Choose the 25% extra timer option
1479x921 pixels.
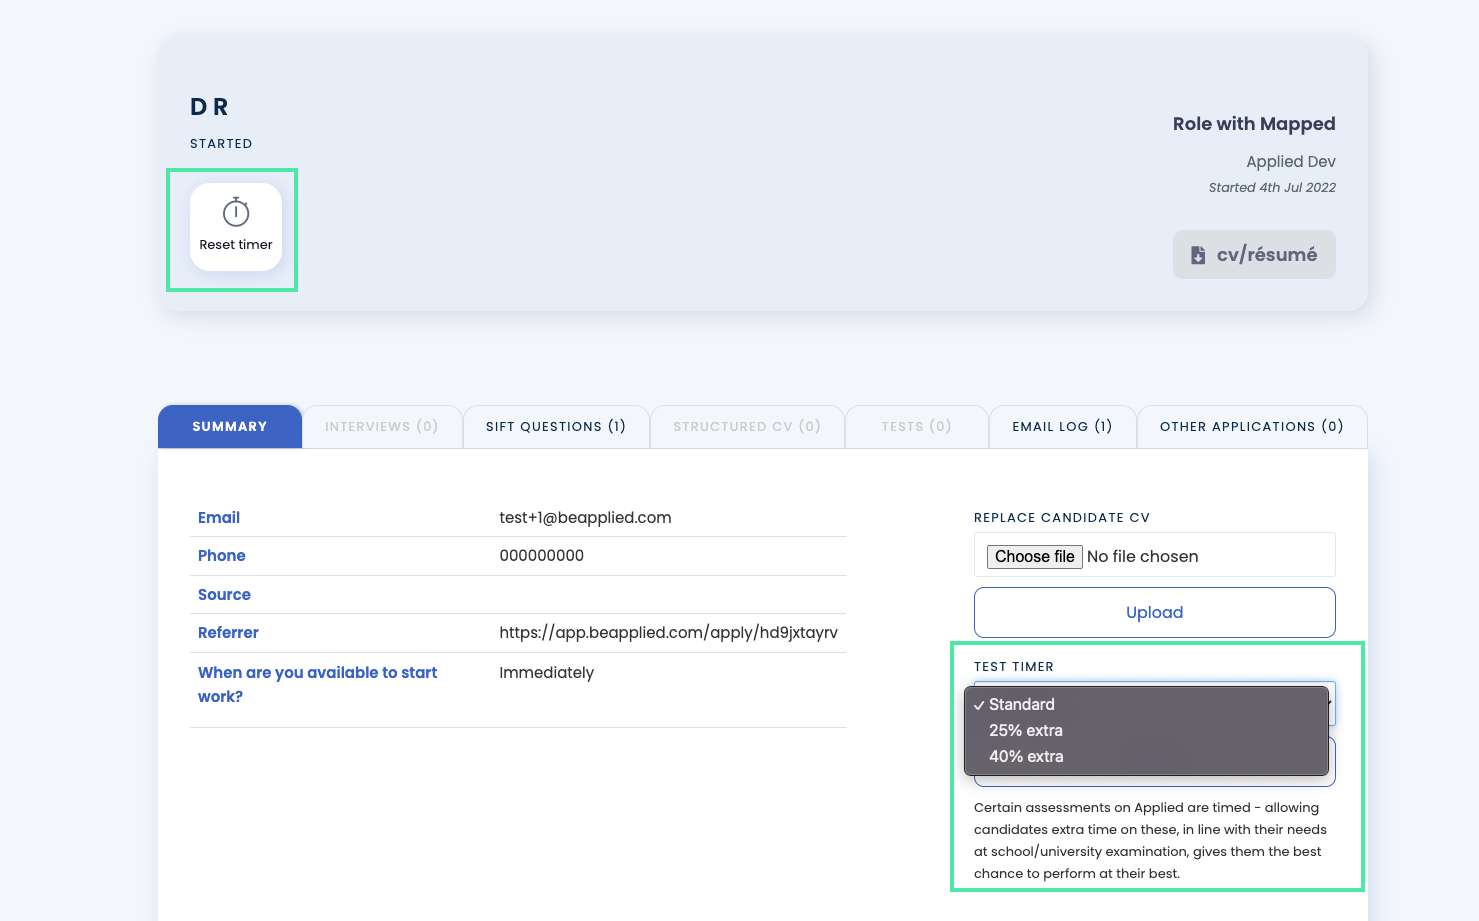tap(1026, 731)
